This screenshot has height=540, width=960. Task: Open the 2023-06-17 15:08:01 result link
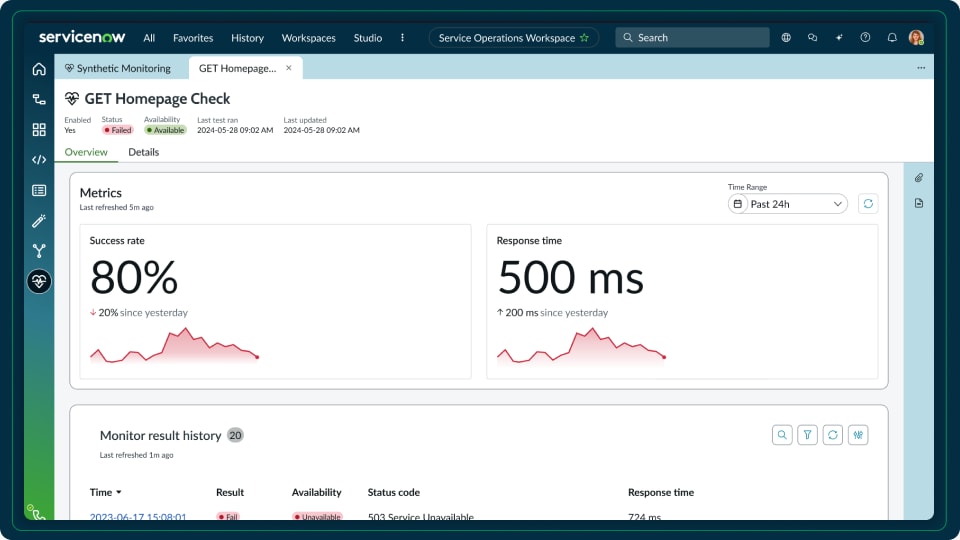tap(138, 517)
